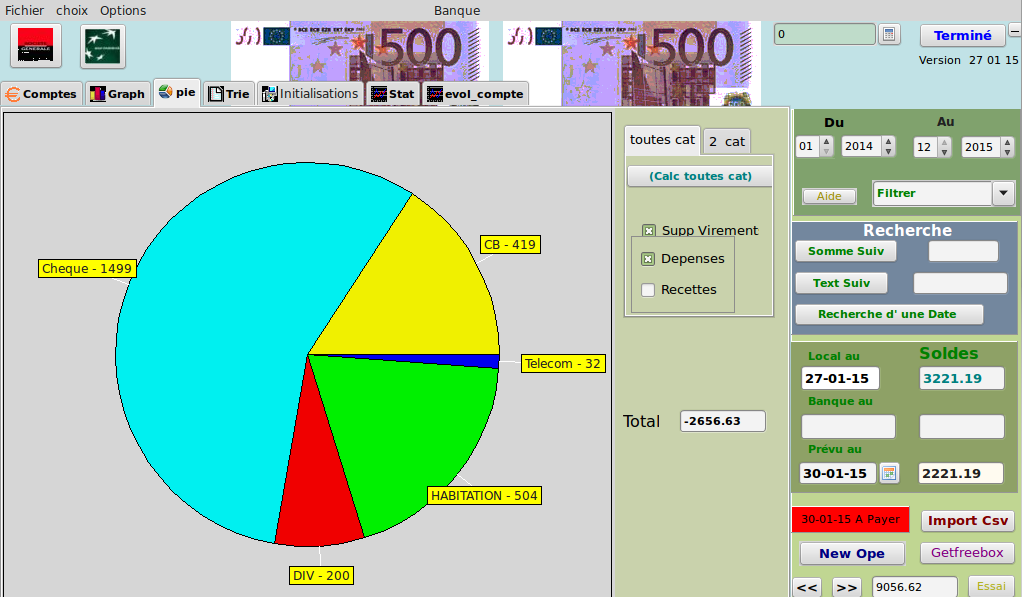Click the Société Générale bank logo icon

click(37, 46)
